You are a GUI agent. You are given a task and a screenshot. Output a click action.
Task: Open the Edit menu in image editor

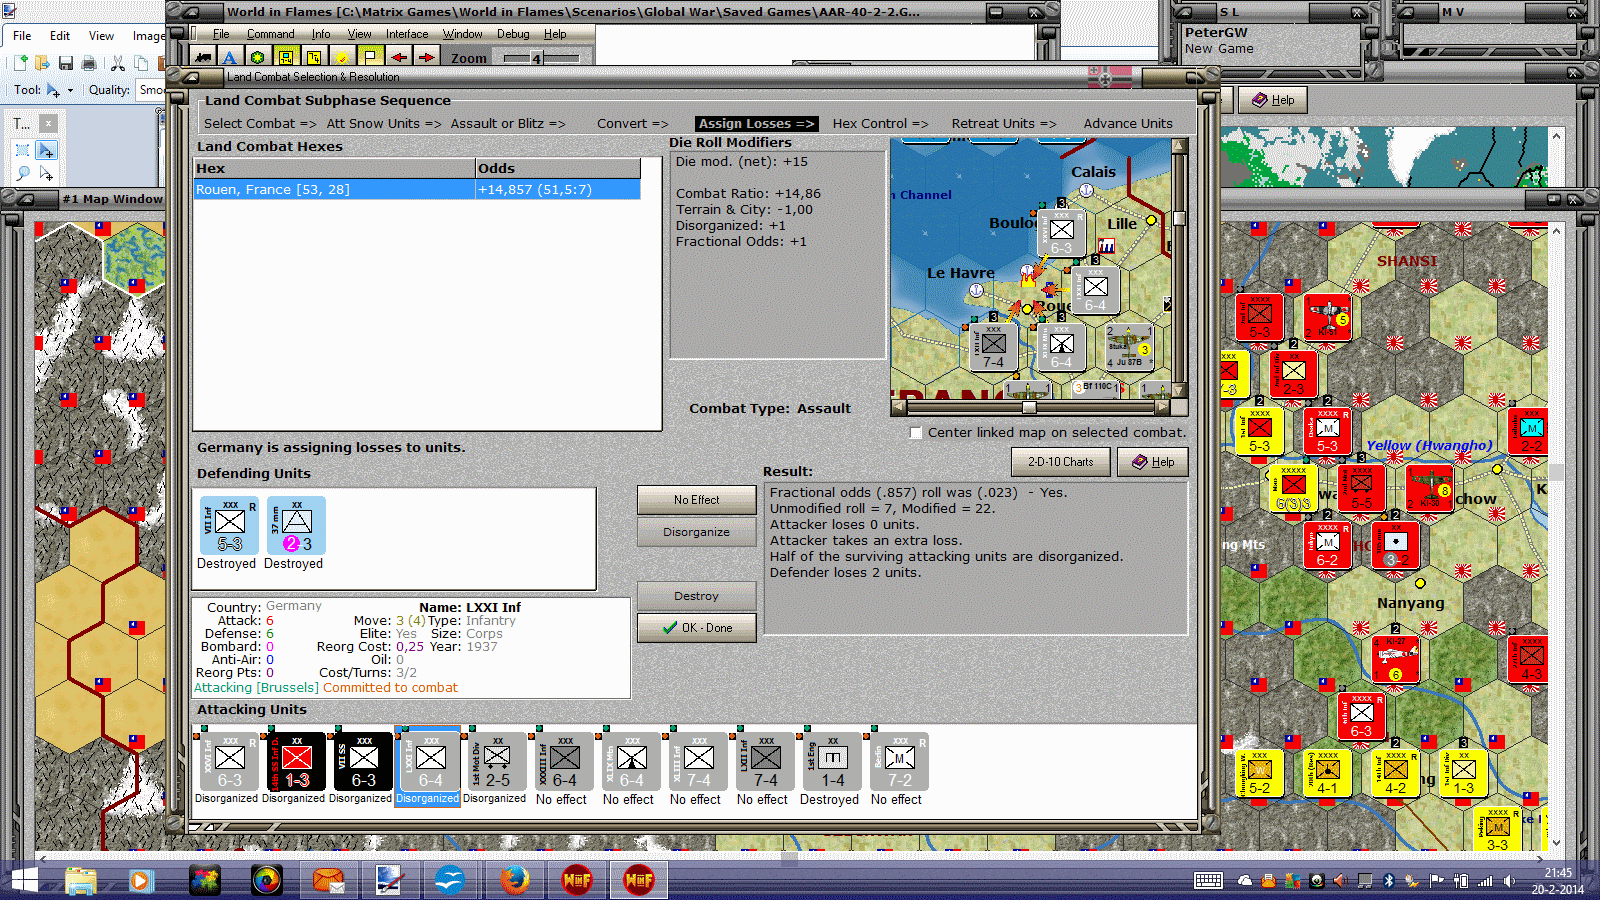(x=60, y=36)
